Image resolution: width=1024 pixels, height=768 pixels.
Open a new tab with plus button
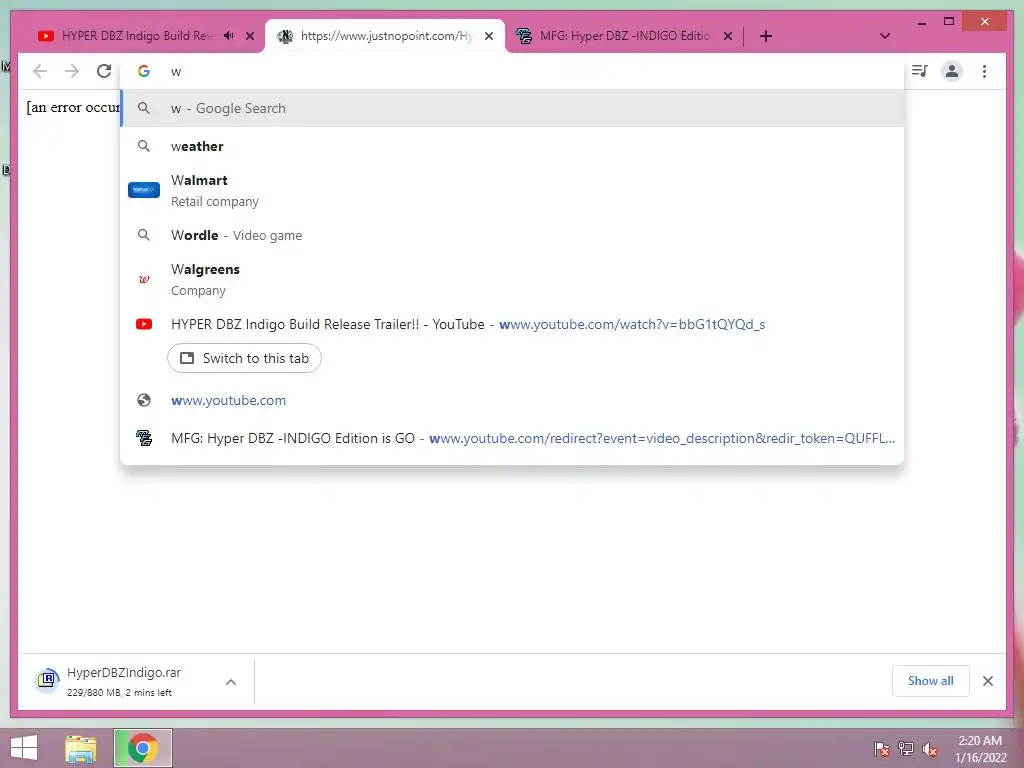(x=765, y=36)
